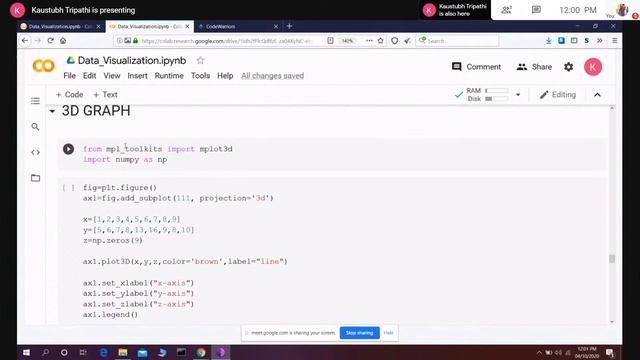The height and width of the screenshot is (360, 640).
Task: Open the table of contents sidebar icon
Action: [36, 101]
